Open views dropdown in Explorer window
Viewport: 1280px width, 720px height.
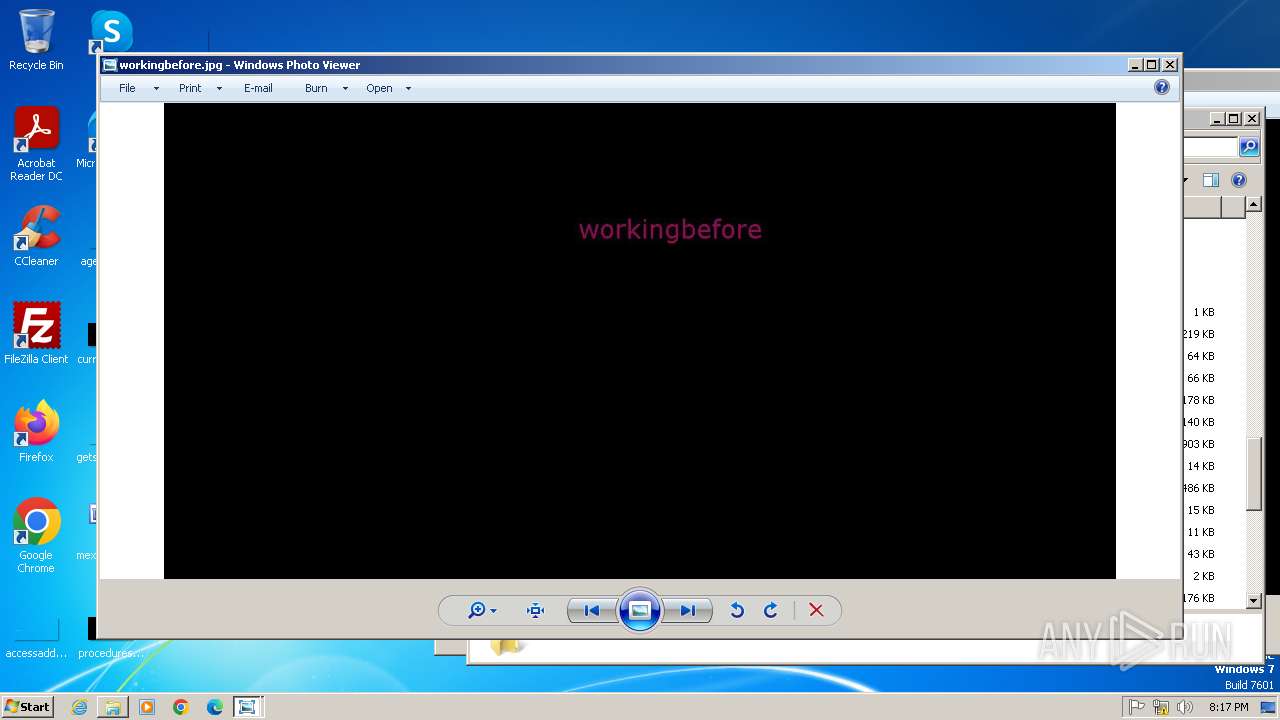click(x=1186, y=181)
